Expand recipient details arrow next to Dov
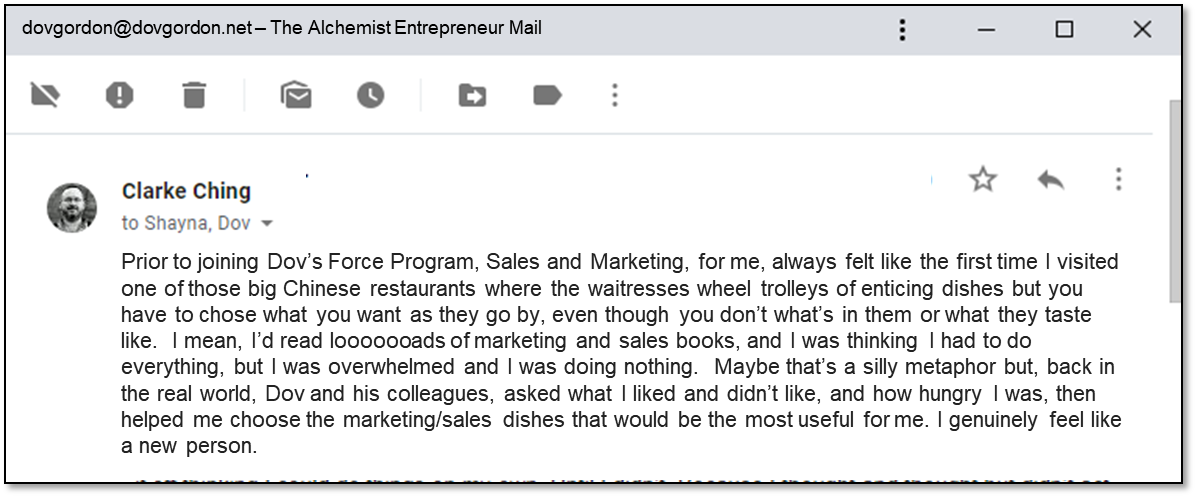The width and height of the screenshot is (1196, 497). (x=267, y=223)
